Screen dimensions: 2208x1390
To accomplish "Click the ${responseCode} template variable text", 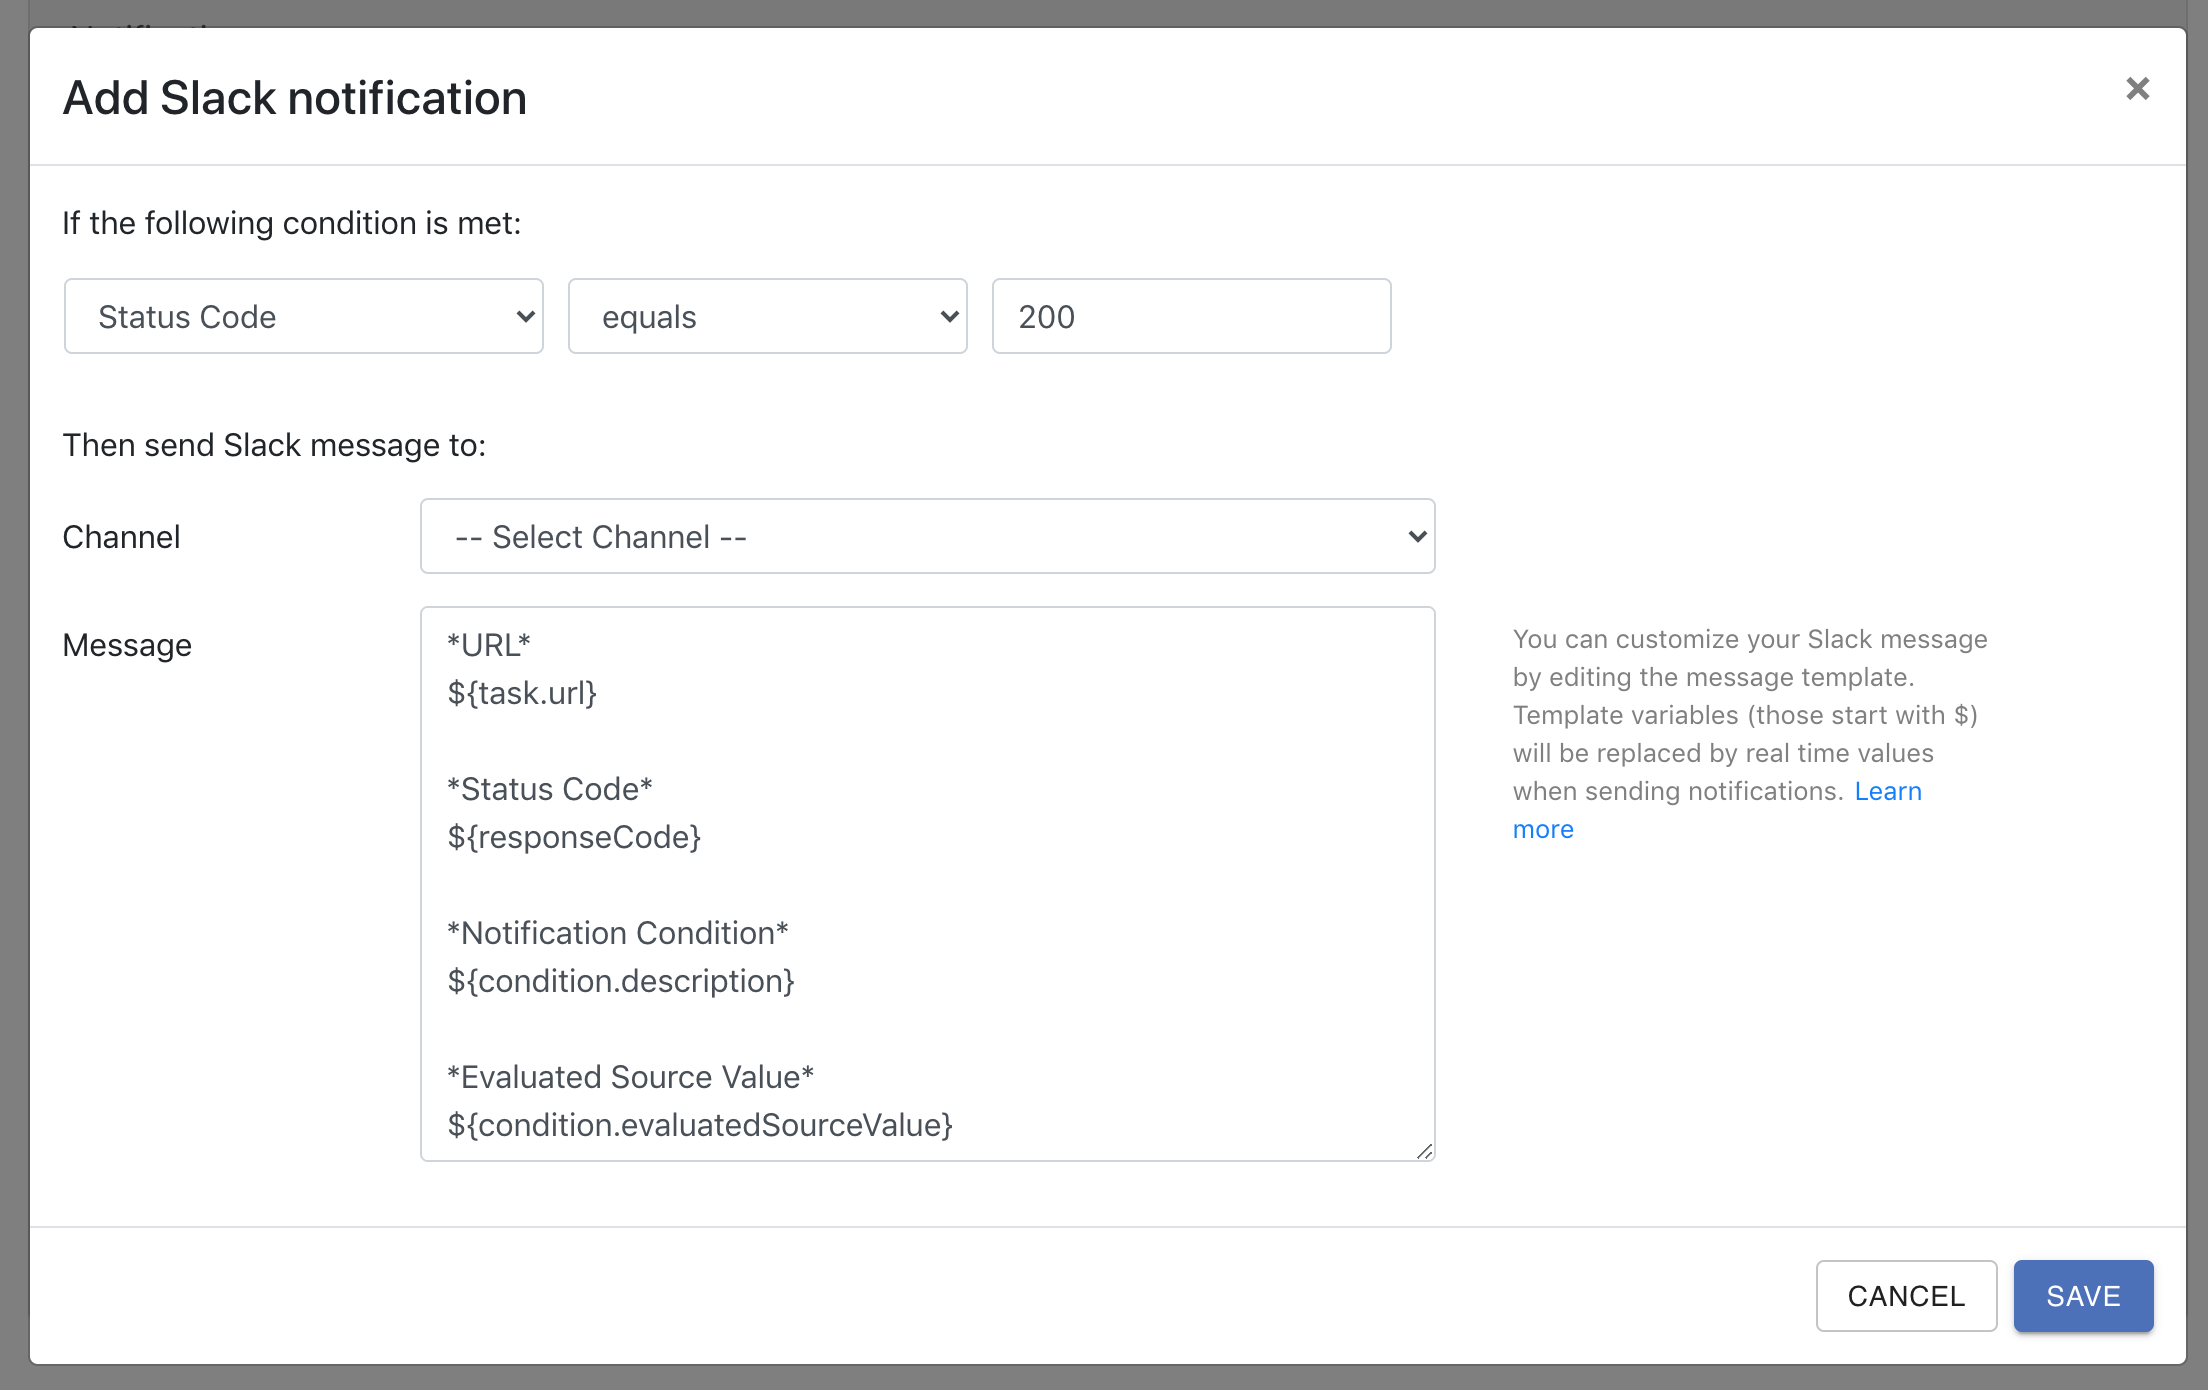I will 574,837.
